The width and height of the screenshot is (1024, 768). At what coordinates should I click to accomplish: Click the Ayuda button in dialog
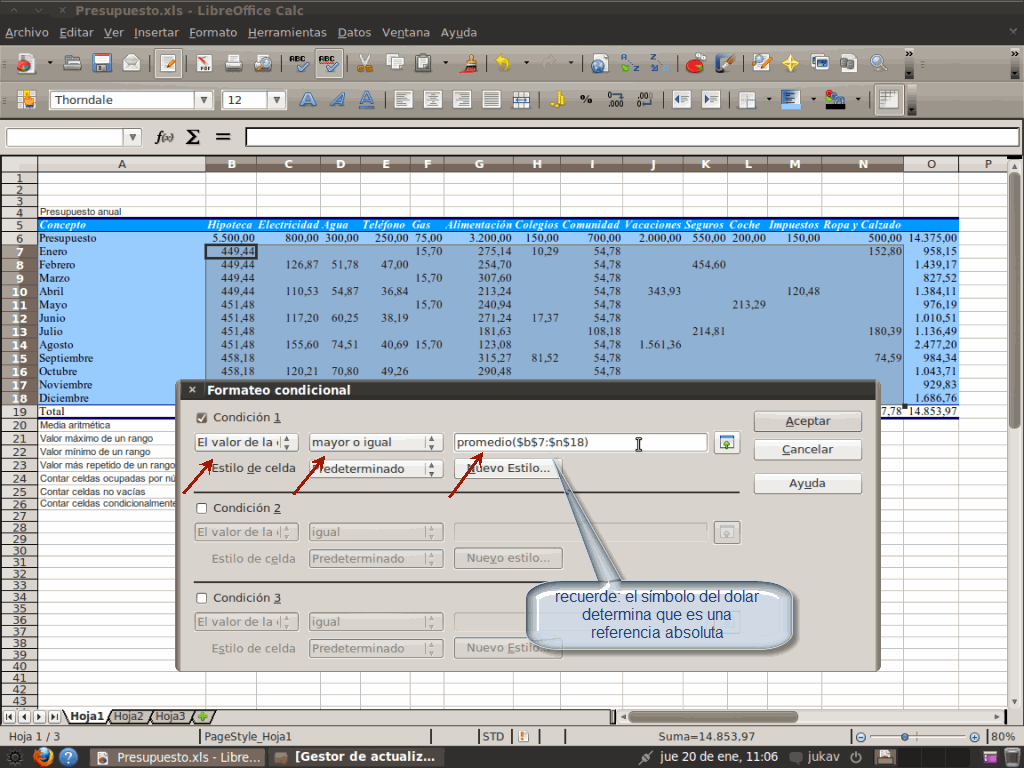point(808,483)
